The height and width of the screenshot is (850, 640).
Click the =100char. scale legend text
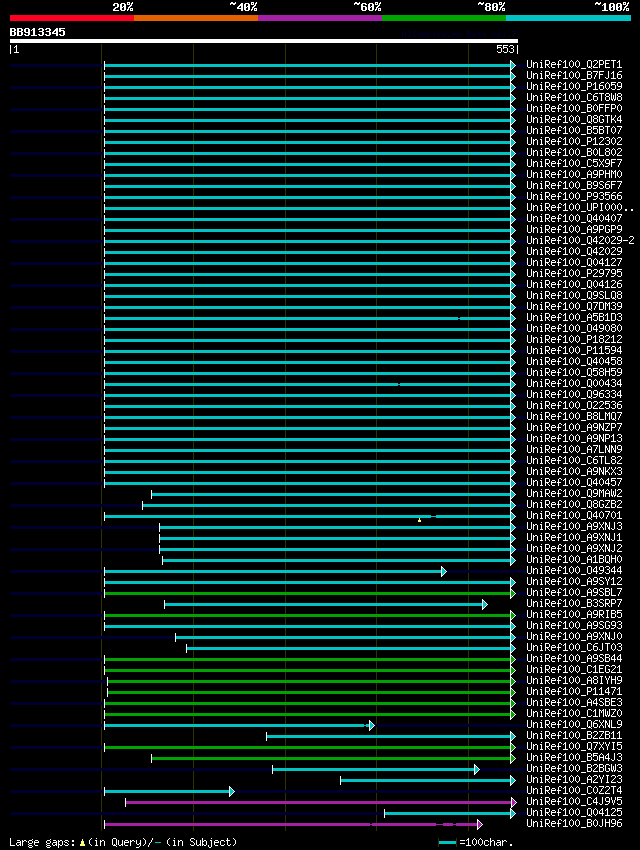tap(486, 842)
